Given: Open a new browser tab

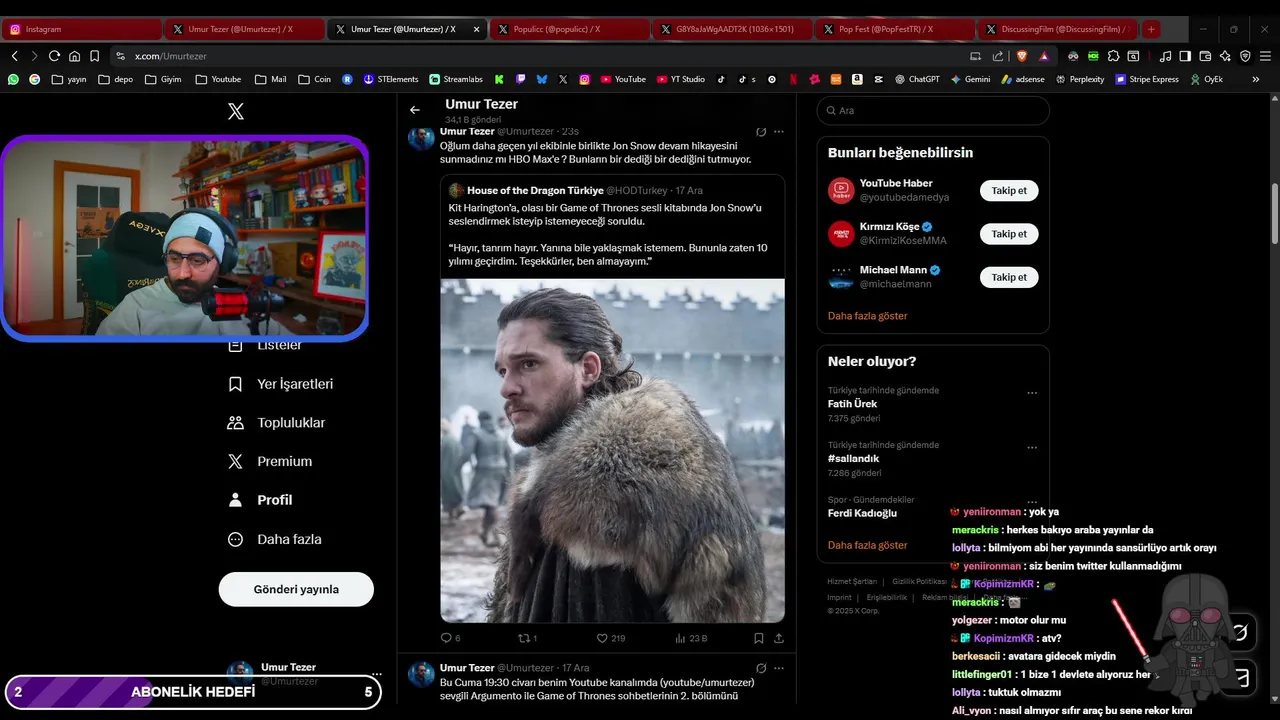Looking at the screenshot, I should (x=1151, y=29).
